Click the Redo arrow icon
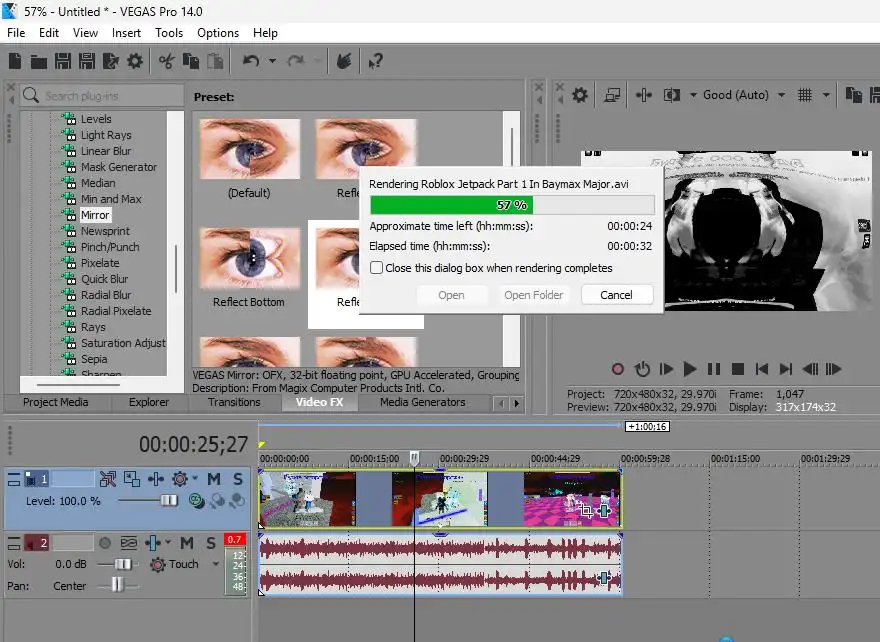 [x=296, y=61]
